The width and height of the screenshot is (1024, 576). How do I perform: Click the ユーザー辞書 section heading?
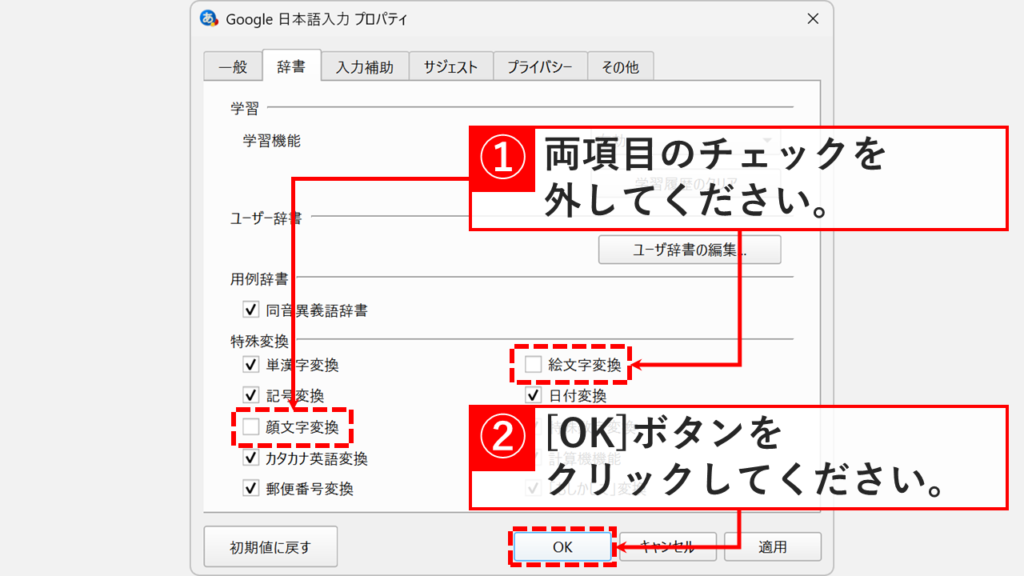click(x=266, y=218)
